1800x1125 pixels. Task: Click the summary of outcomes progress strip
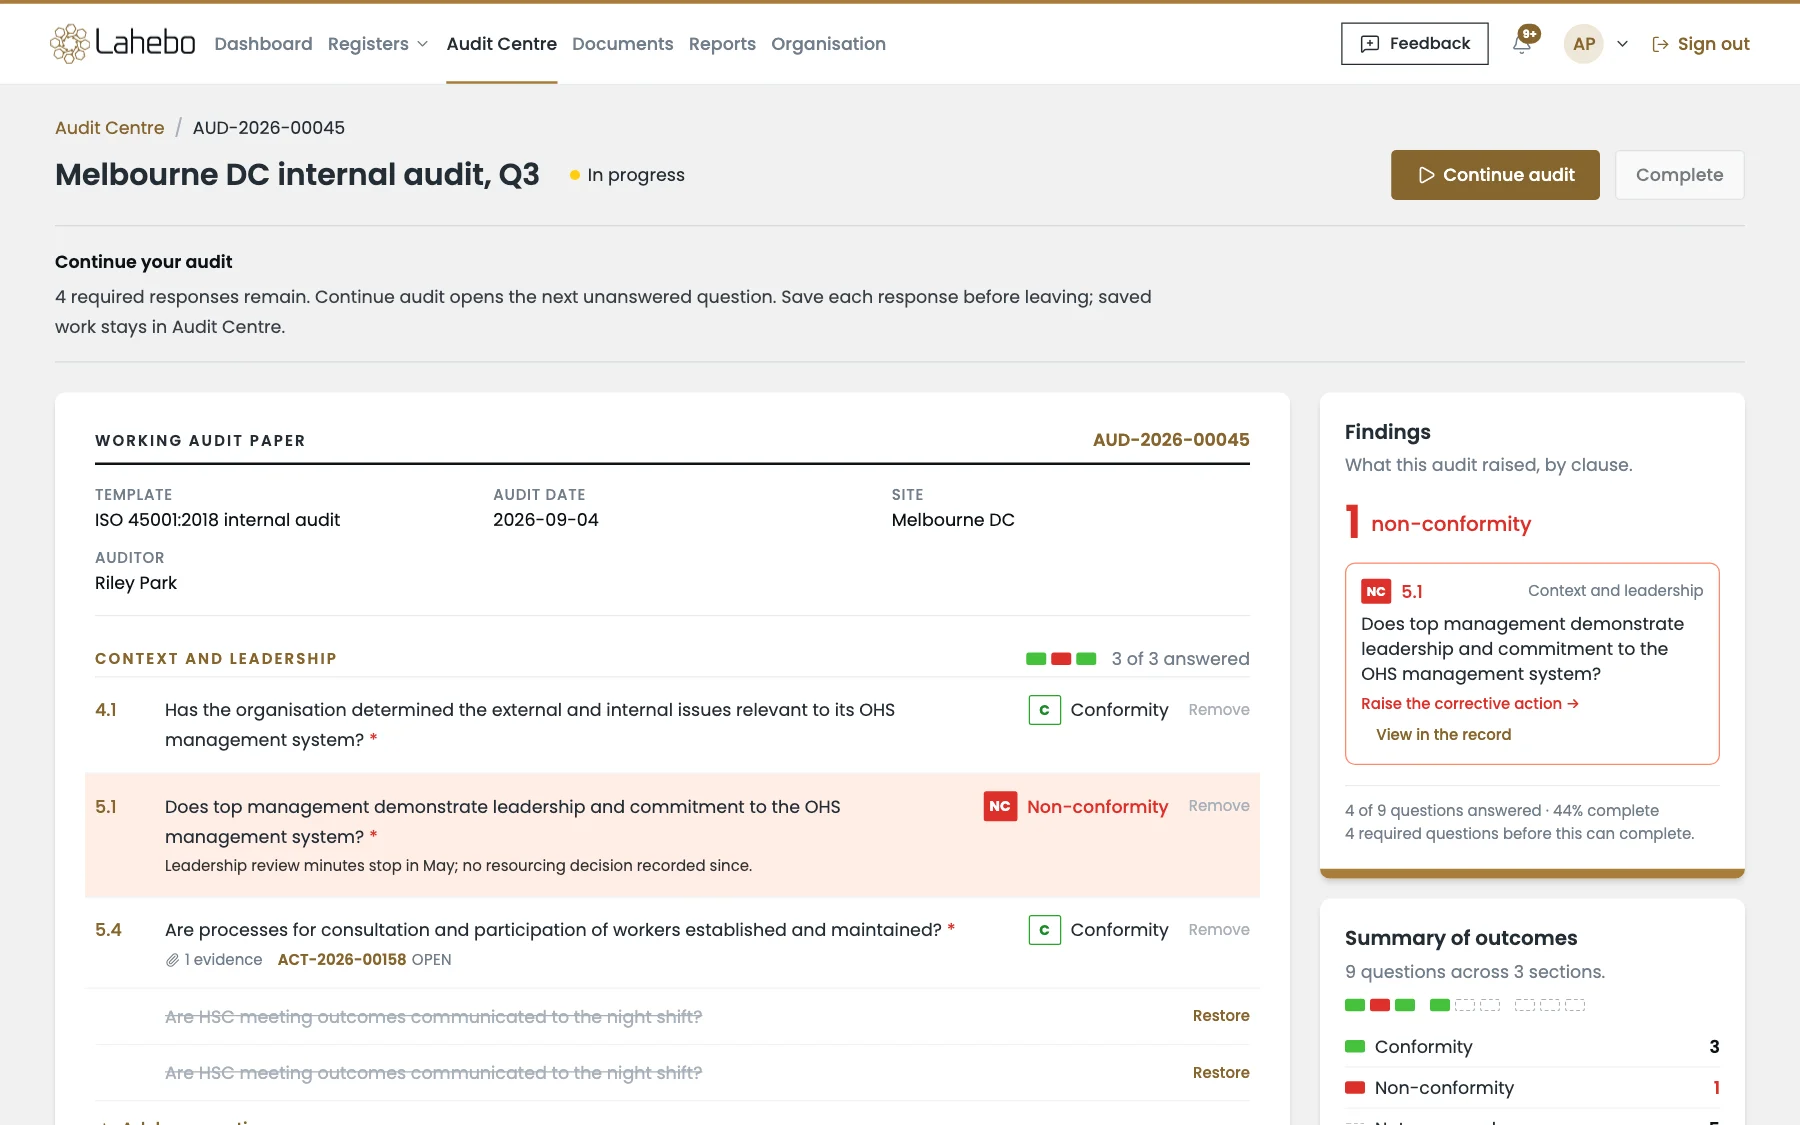(1465, 1005)
